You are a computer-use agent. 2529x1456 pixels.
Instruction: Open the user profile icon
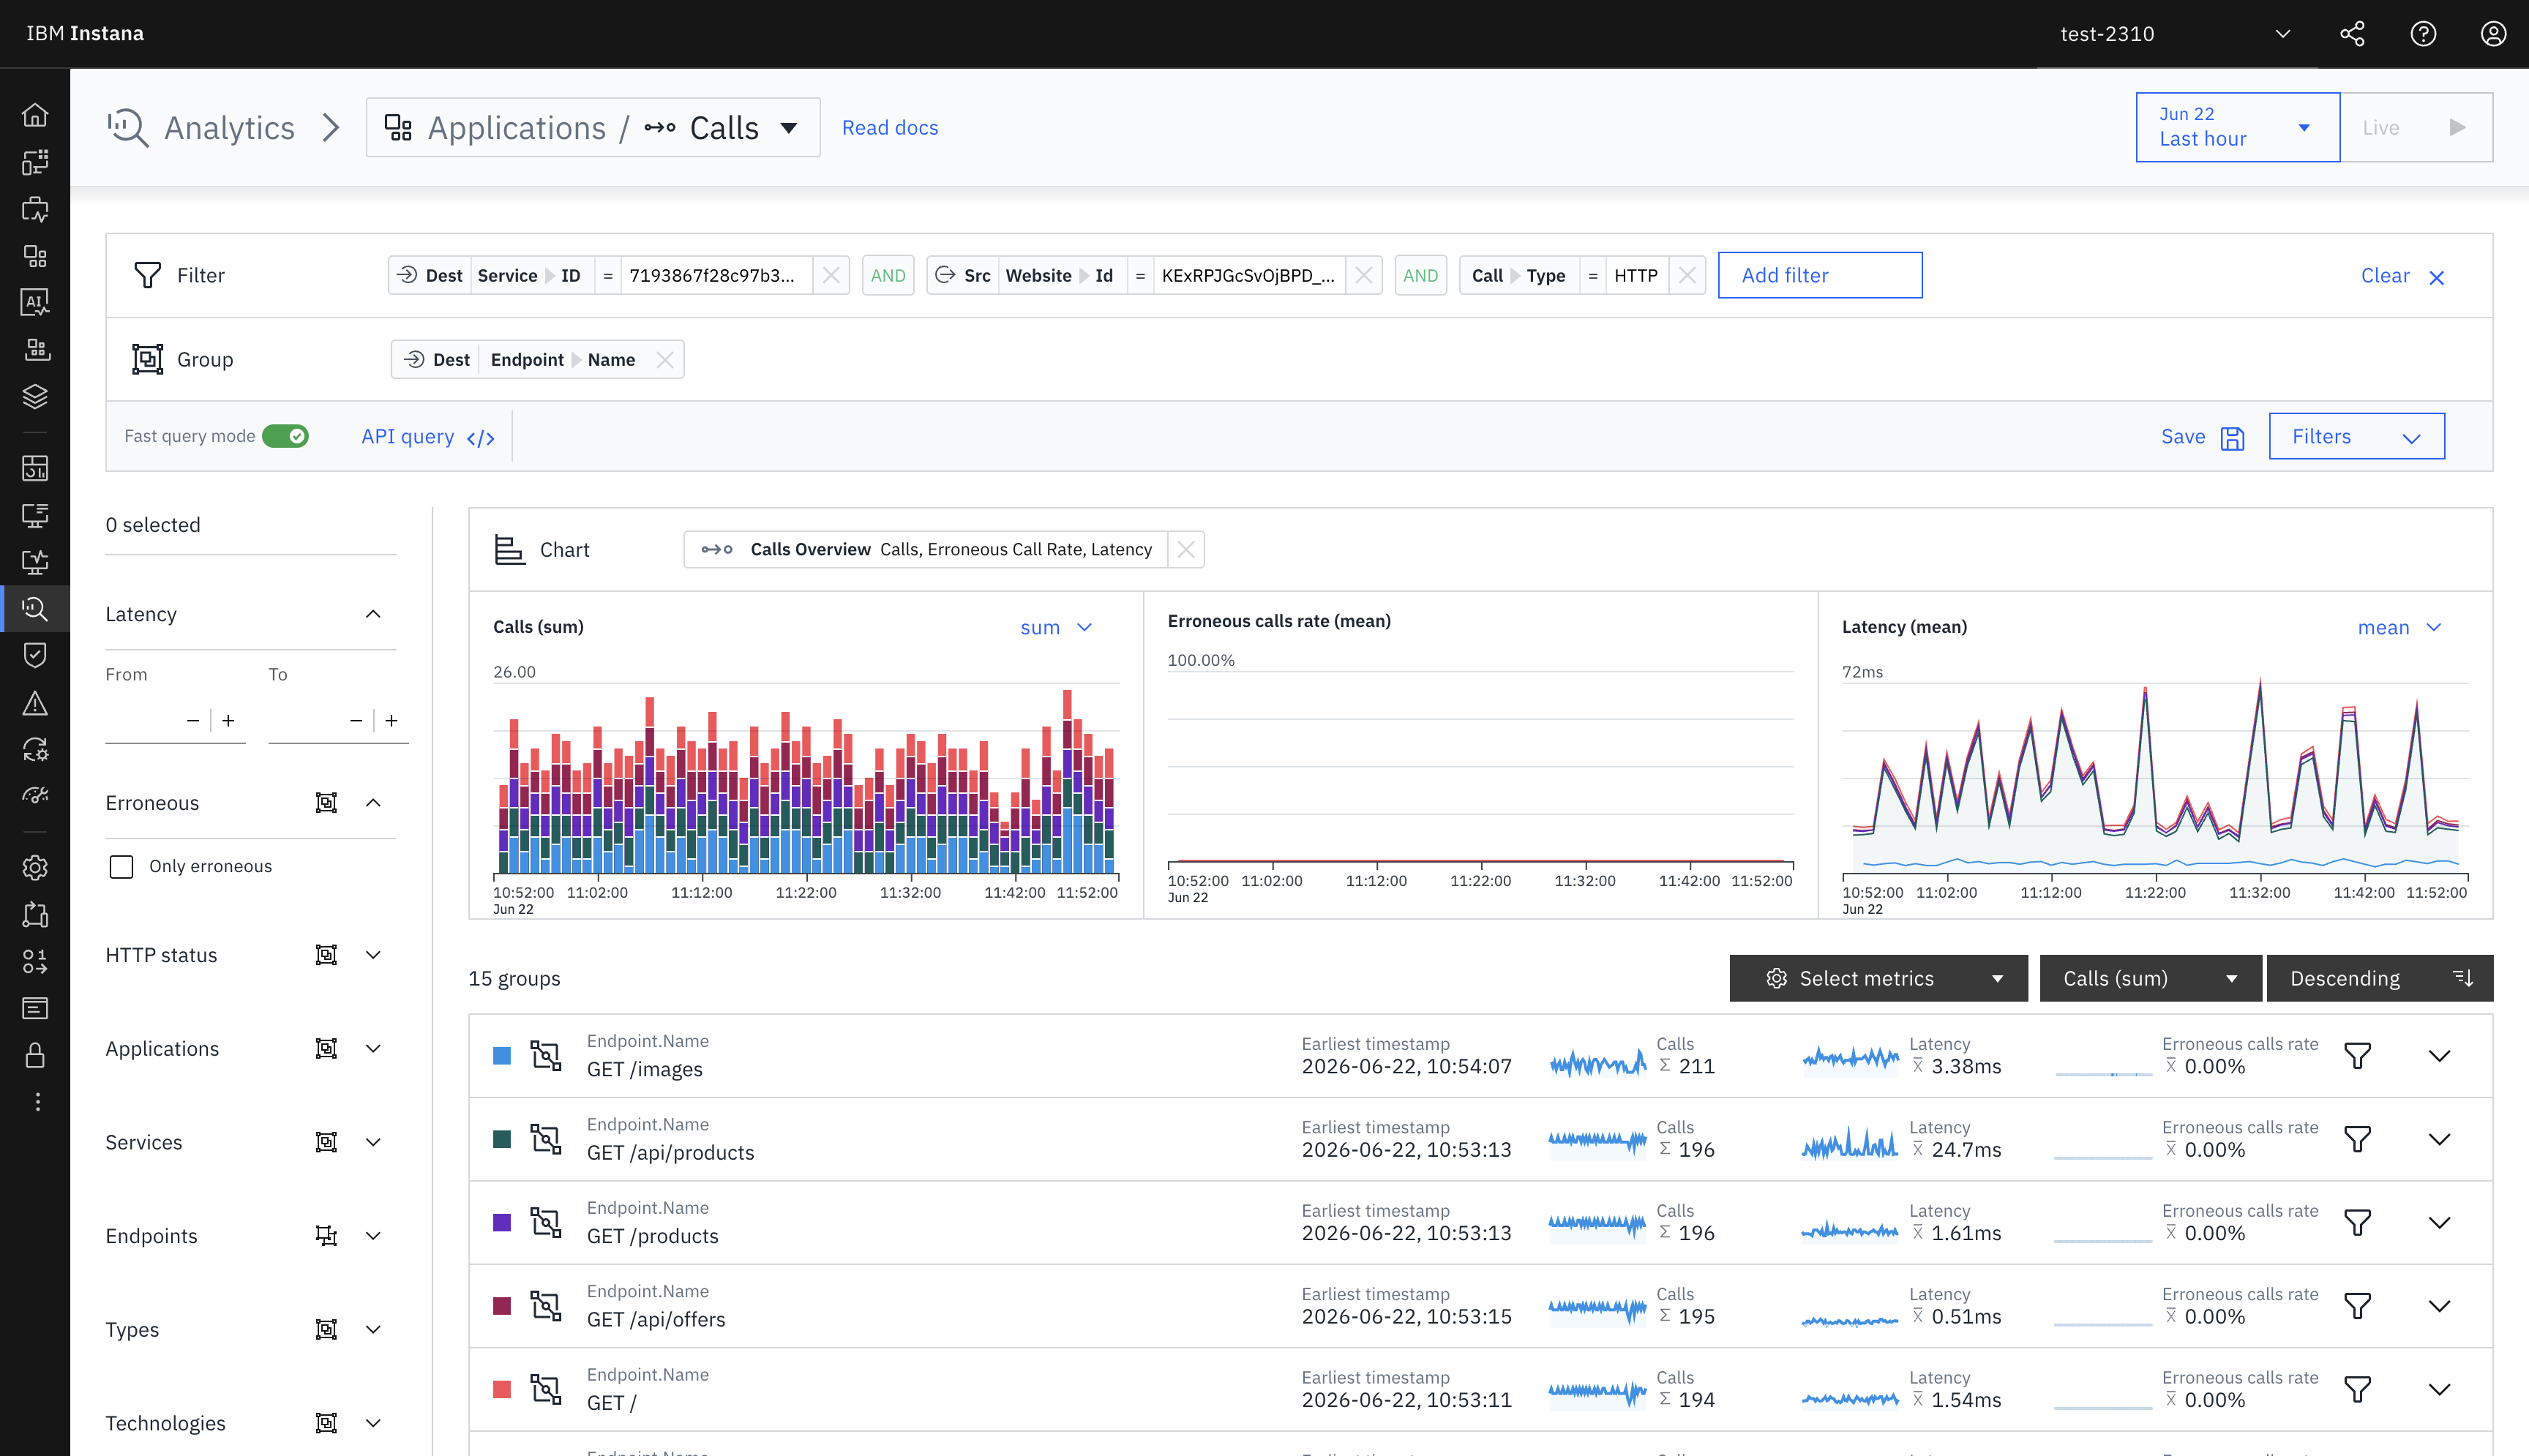pyautogui.click(x=2493, y=34)
